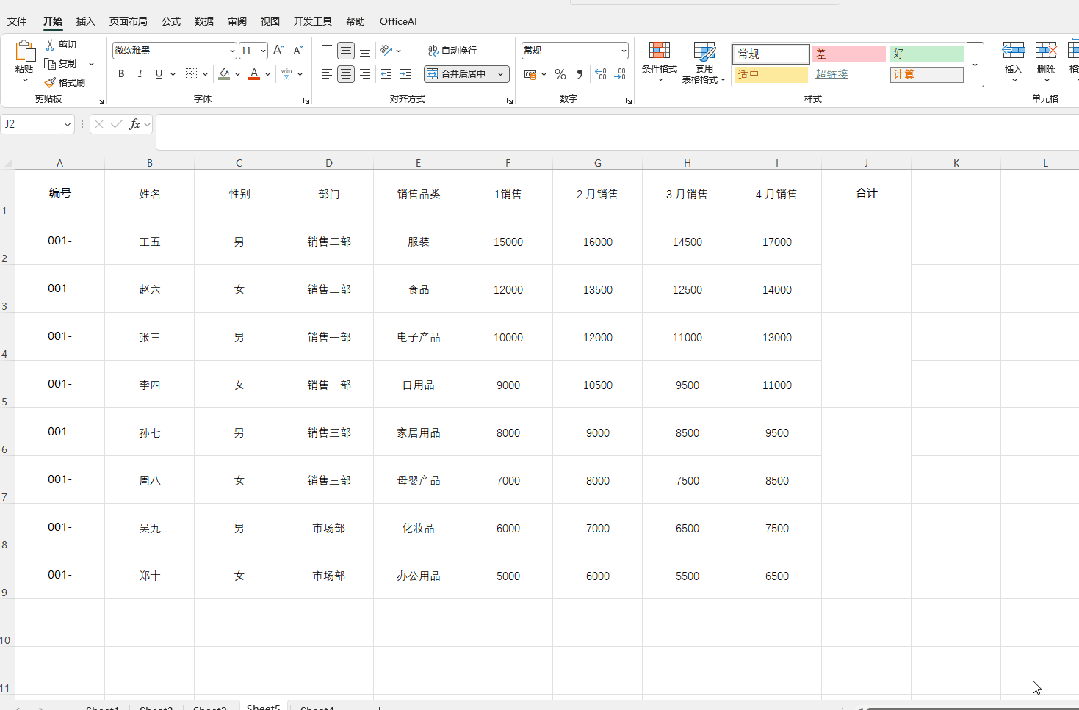Open the borders dropdown arrow

click(205, 74)
